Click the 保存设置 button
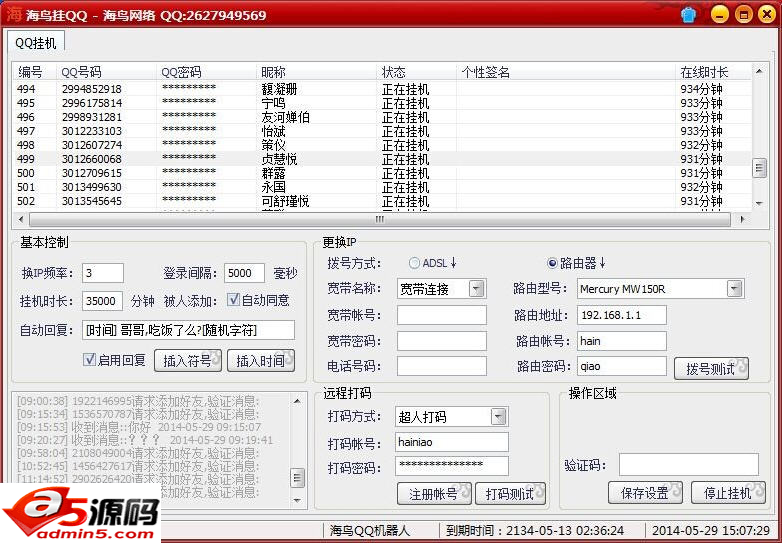This screenshot has width=782, height=543. 645,493
